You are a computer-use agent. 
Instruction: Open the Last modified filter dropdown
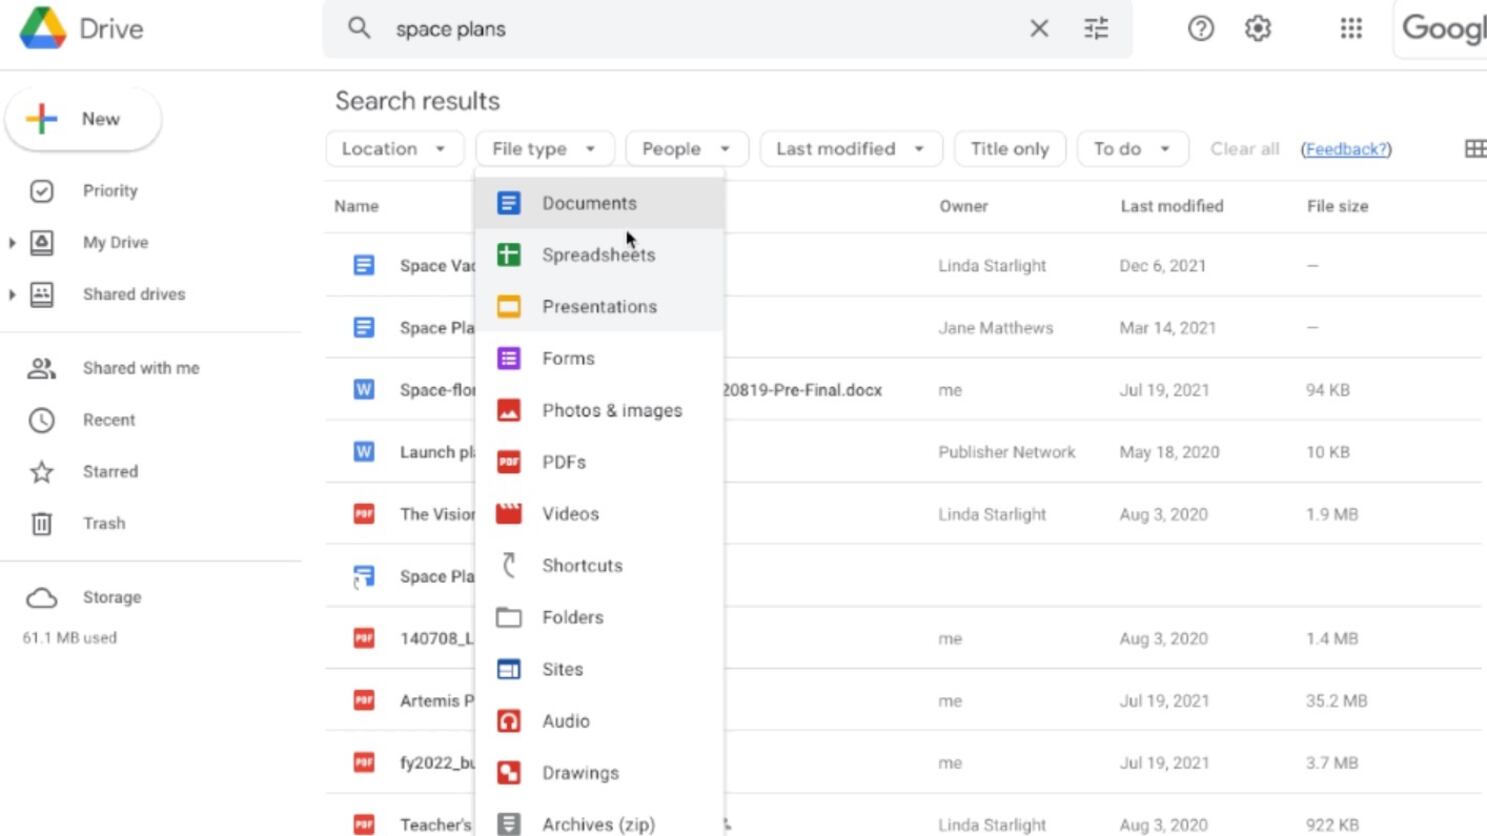pos(849,149)
